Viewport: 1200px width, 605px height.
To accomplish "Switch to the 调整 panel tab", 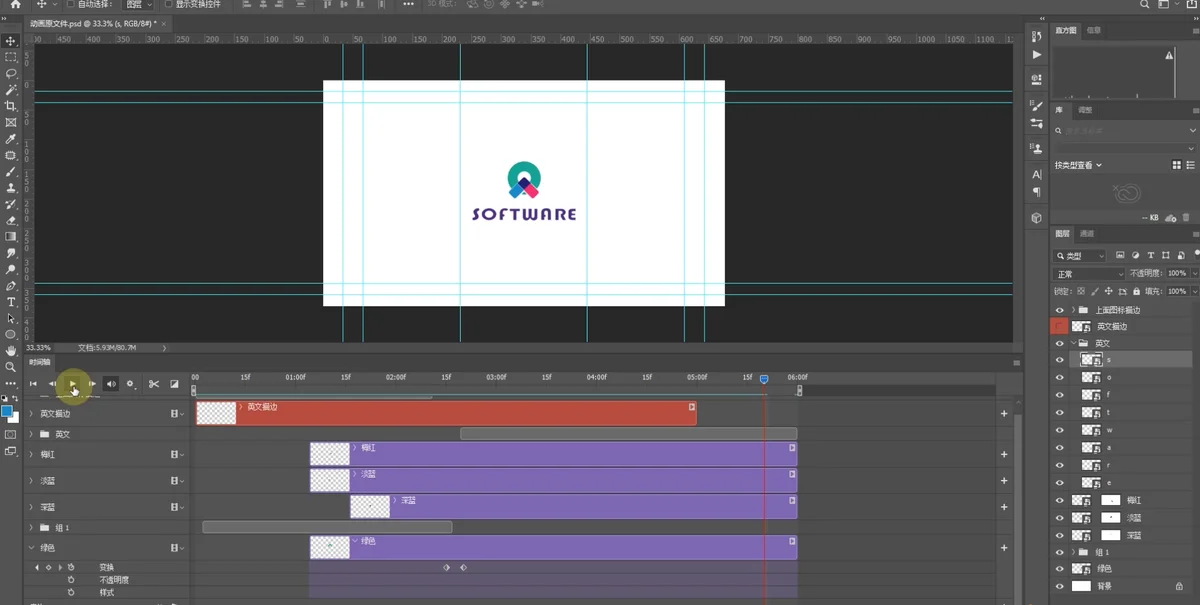I will point(1086,110).
